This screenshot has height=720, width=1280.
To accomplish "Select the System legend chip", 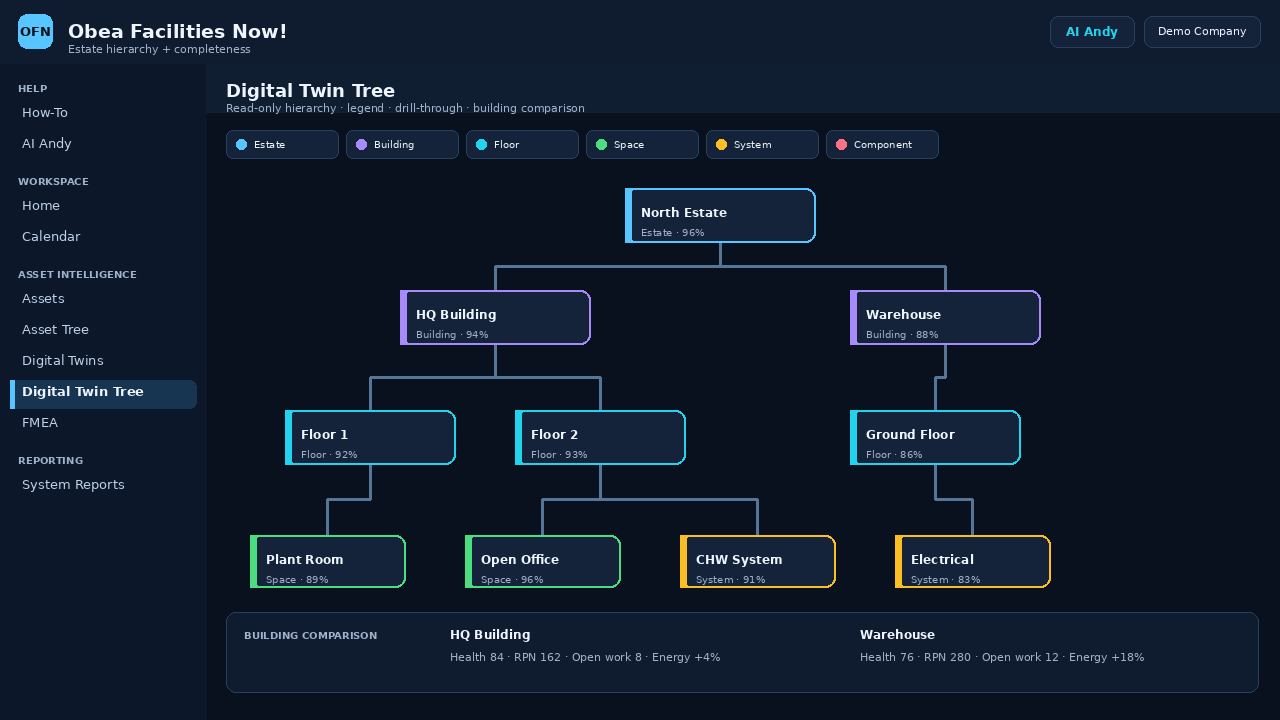I will 762,145.
